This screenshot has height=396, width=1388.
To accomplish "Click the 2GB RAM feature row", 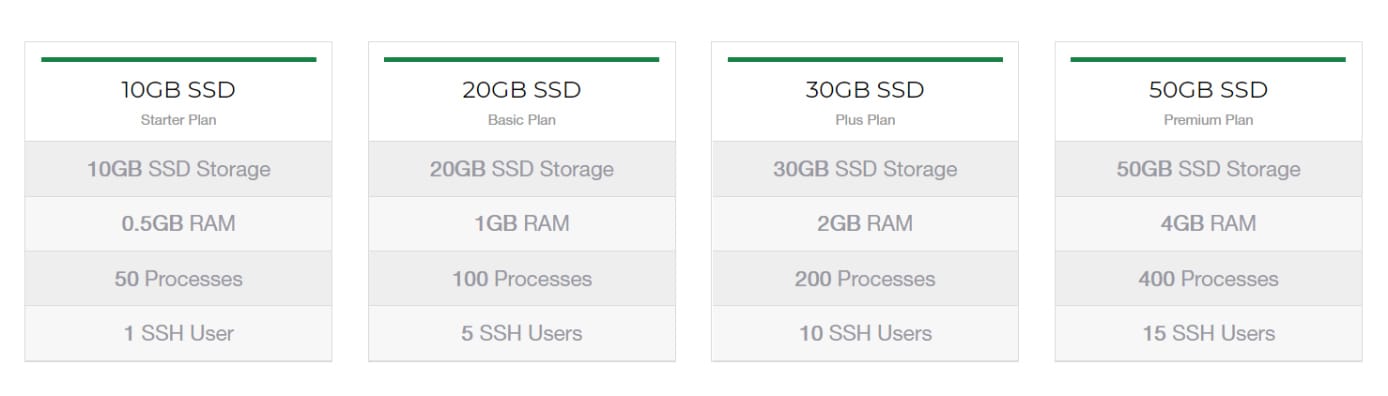I will coord(865,224).
